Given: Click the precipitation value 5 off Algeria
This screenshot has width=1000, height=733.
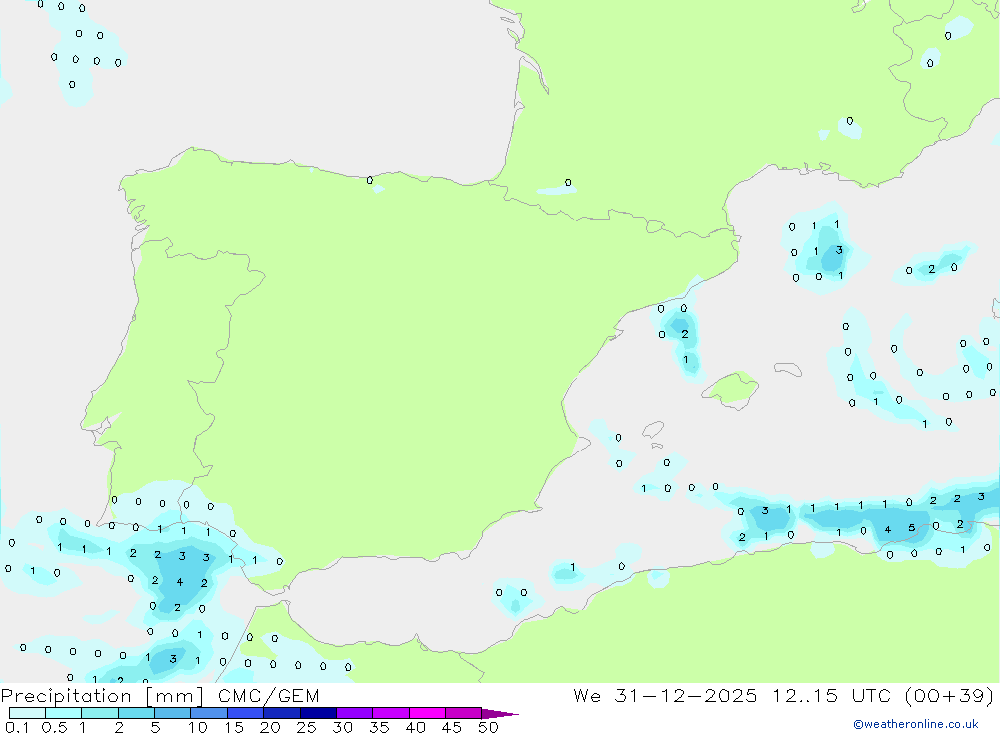Looking at the screenshot, I should [x=911, y=528].
